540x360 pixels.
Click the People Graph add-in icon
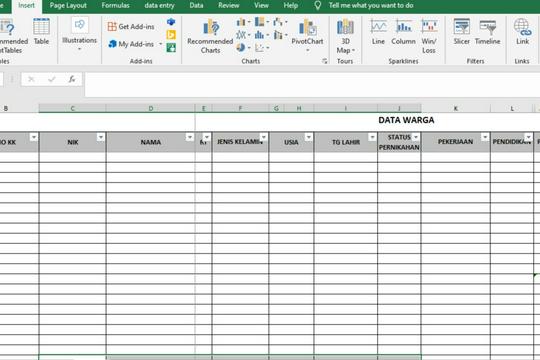pos(171,48)
